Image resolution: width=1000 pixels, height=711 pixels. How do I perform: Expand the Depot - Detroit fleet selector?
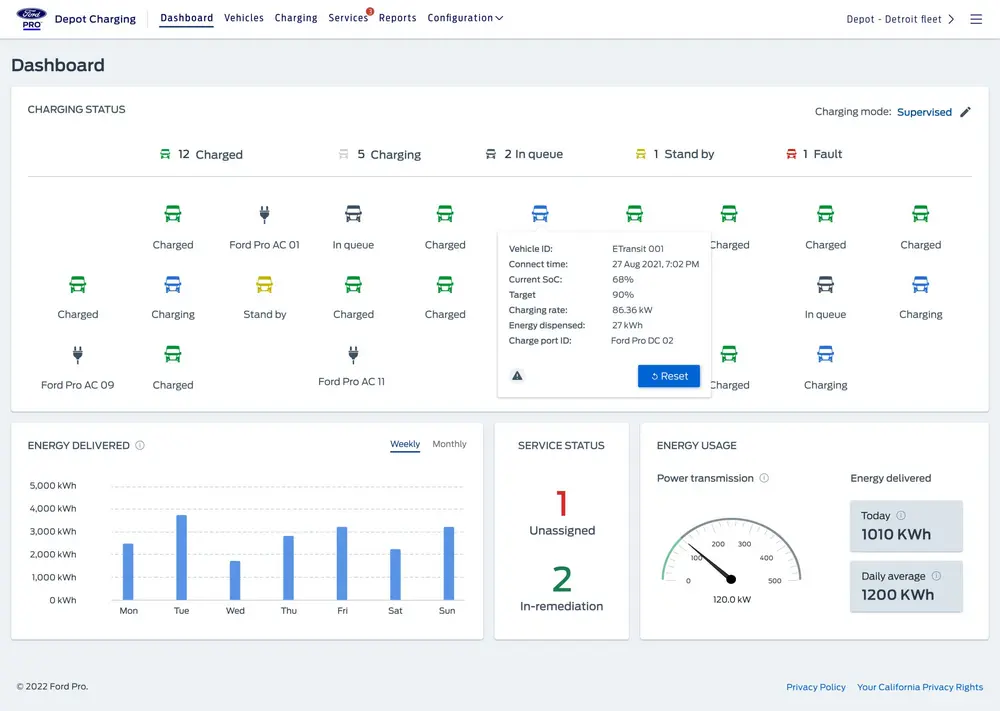(x=900, y=19)
